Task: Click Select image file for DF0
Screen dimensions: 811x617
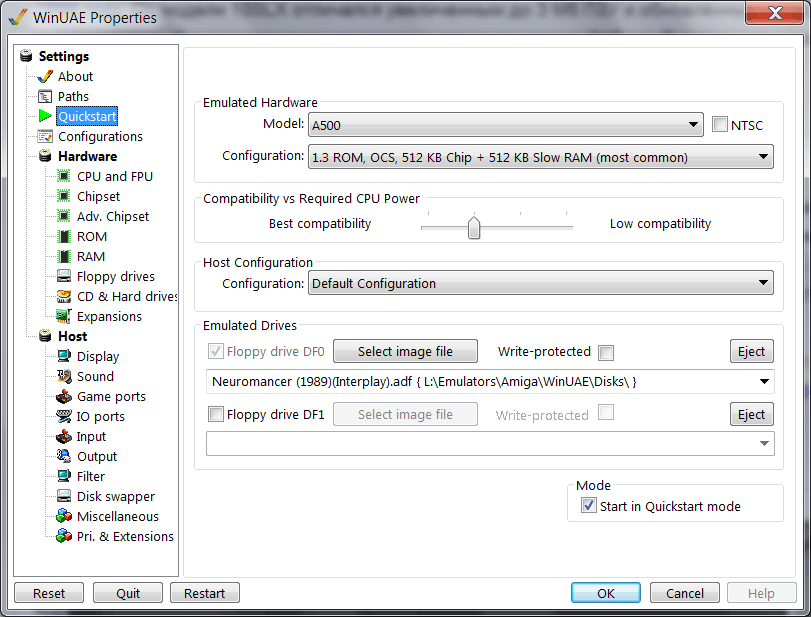Action: click(405, 352)
